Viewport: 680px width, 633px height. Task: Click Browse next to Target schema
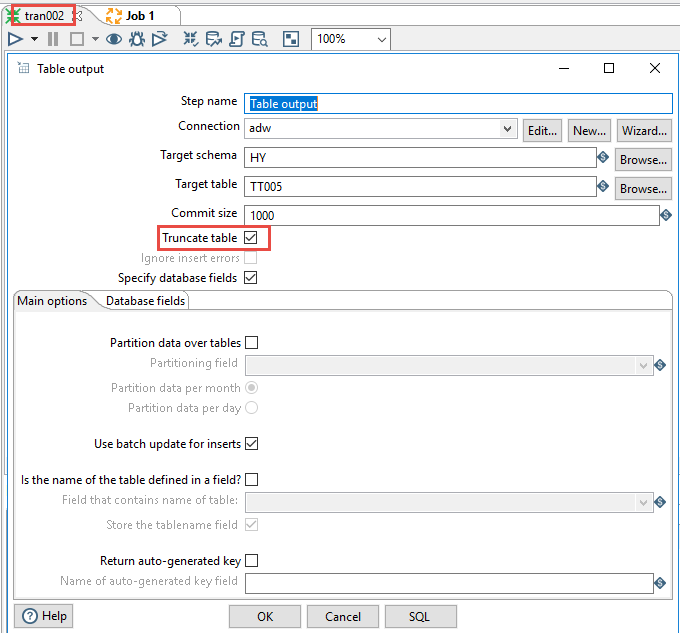click(x=642, y=159)
